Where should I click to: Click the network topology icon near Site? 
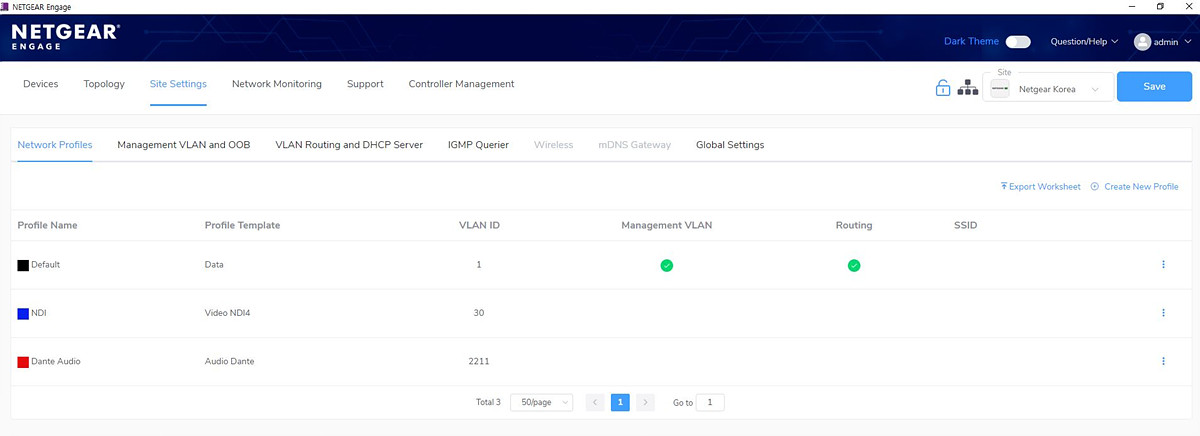click(967, 88)
